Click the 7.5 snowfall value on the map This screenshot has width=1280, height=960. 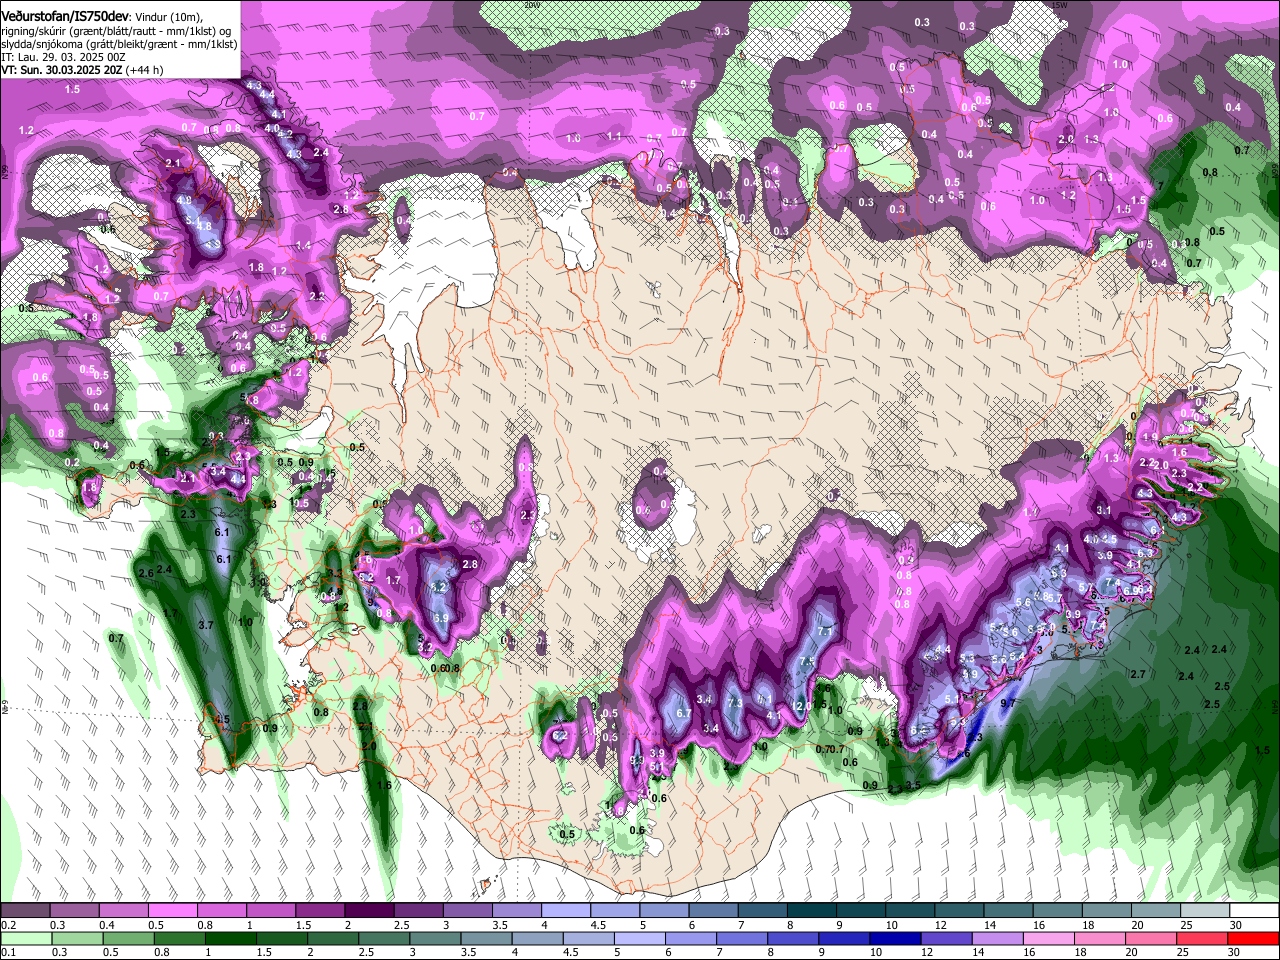click(807, 663)
